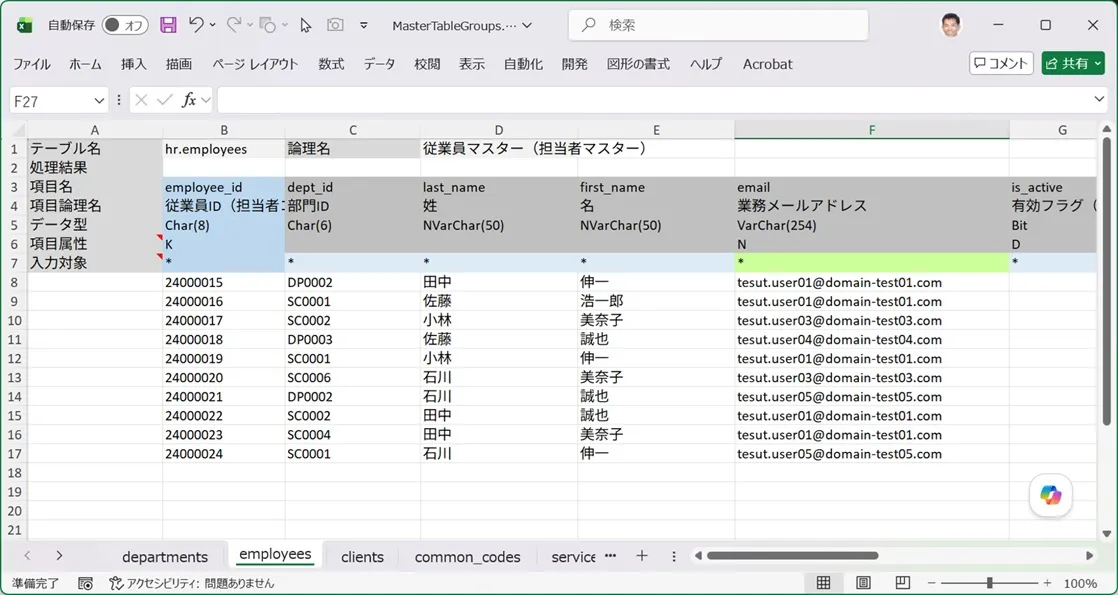The width and height of the screenshot is (1118, 595).
Task: Click the previous sheet navigation arrow
Action: pyautogui.click(x=27, y=556)
